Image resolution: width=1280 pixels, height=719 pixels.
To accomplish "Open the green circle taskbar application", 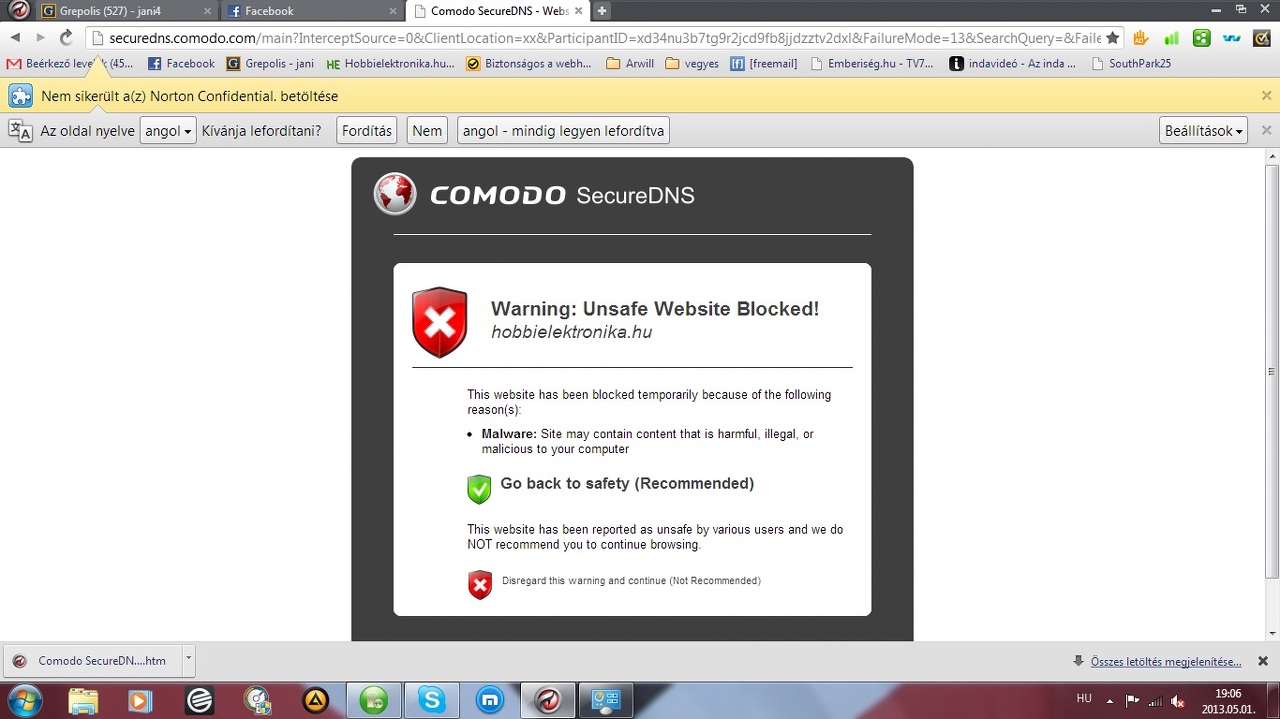I will [x=374, y=700].
